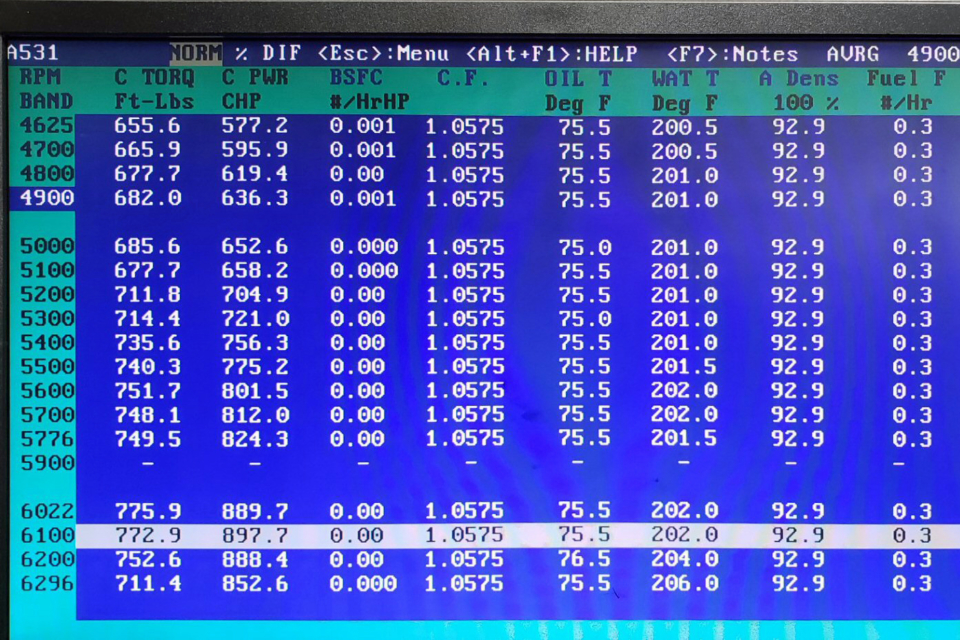Click torque value 748.1
960x640 pixels.
click(147, 415)
